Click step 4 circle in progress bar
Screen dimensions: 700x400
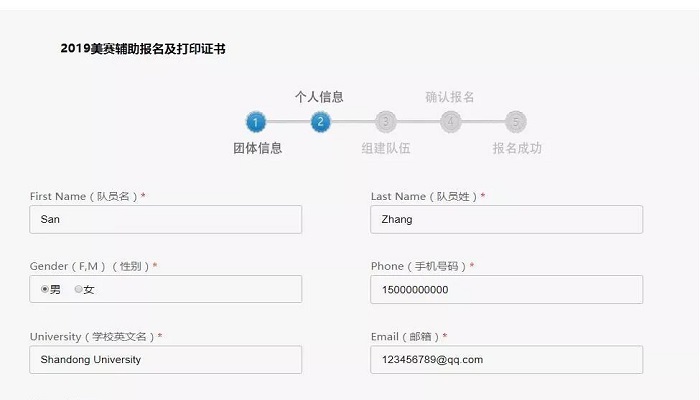coord(450,122)
